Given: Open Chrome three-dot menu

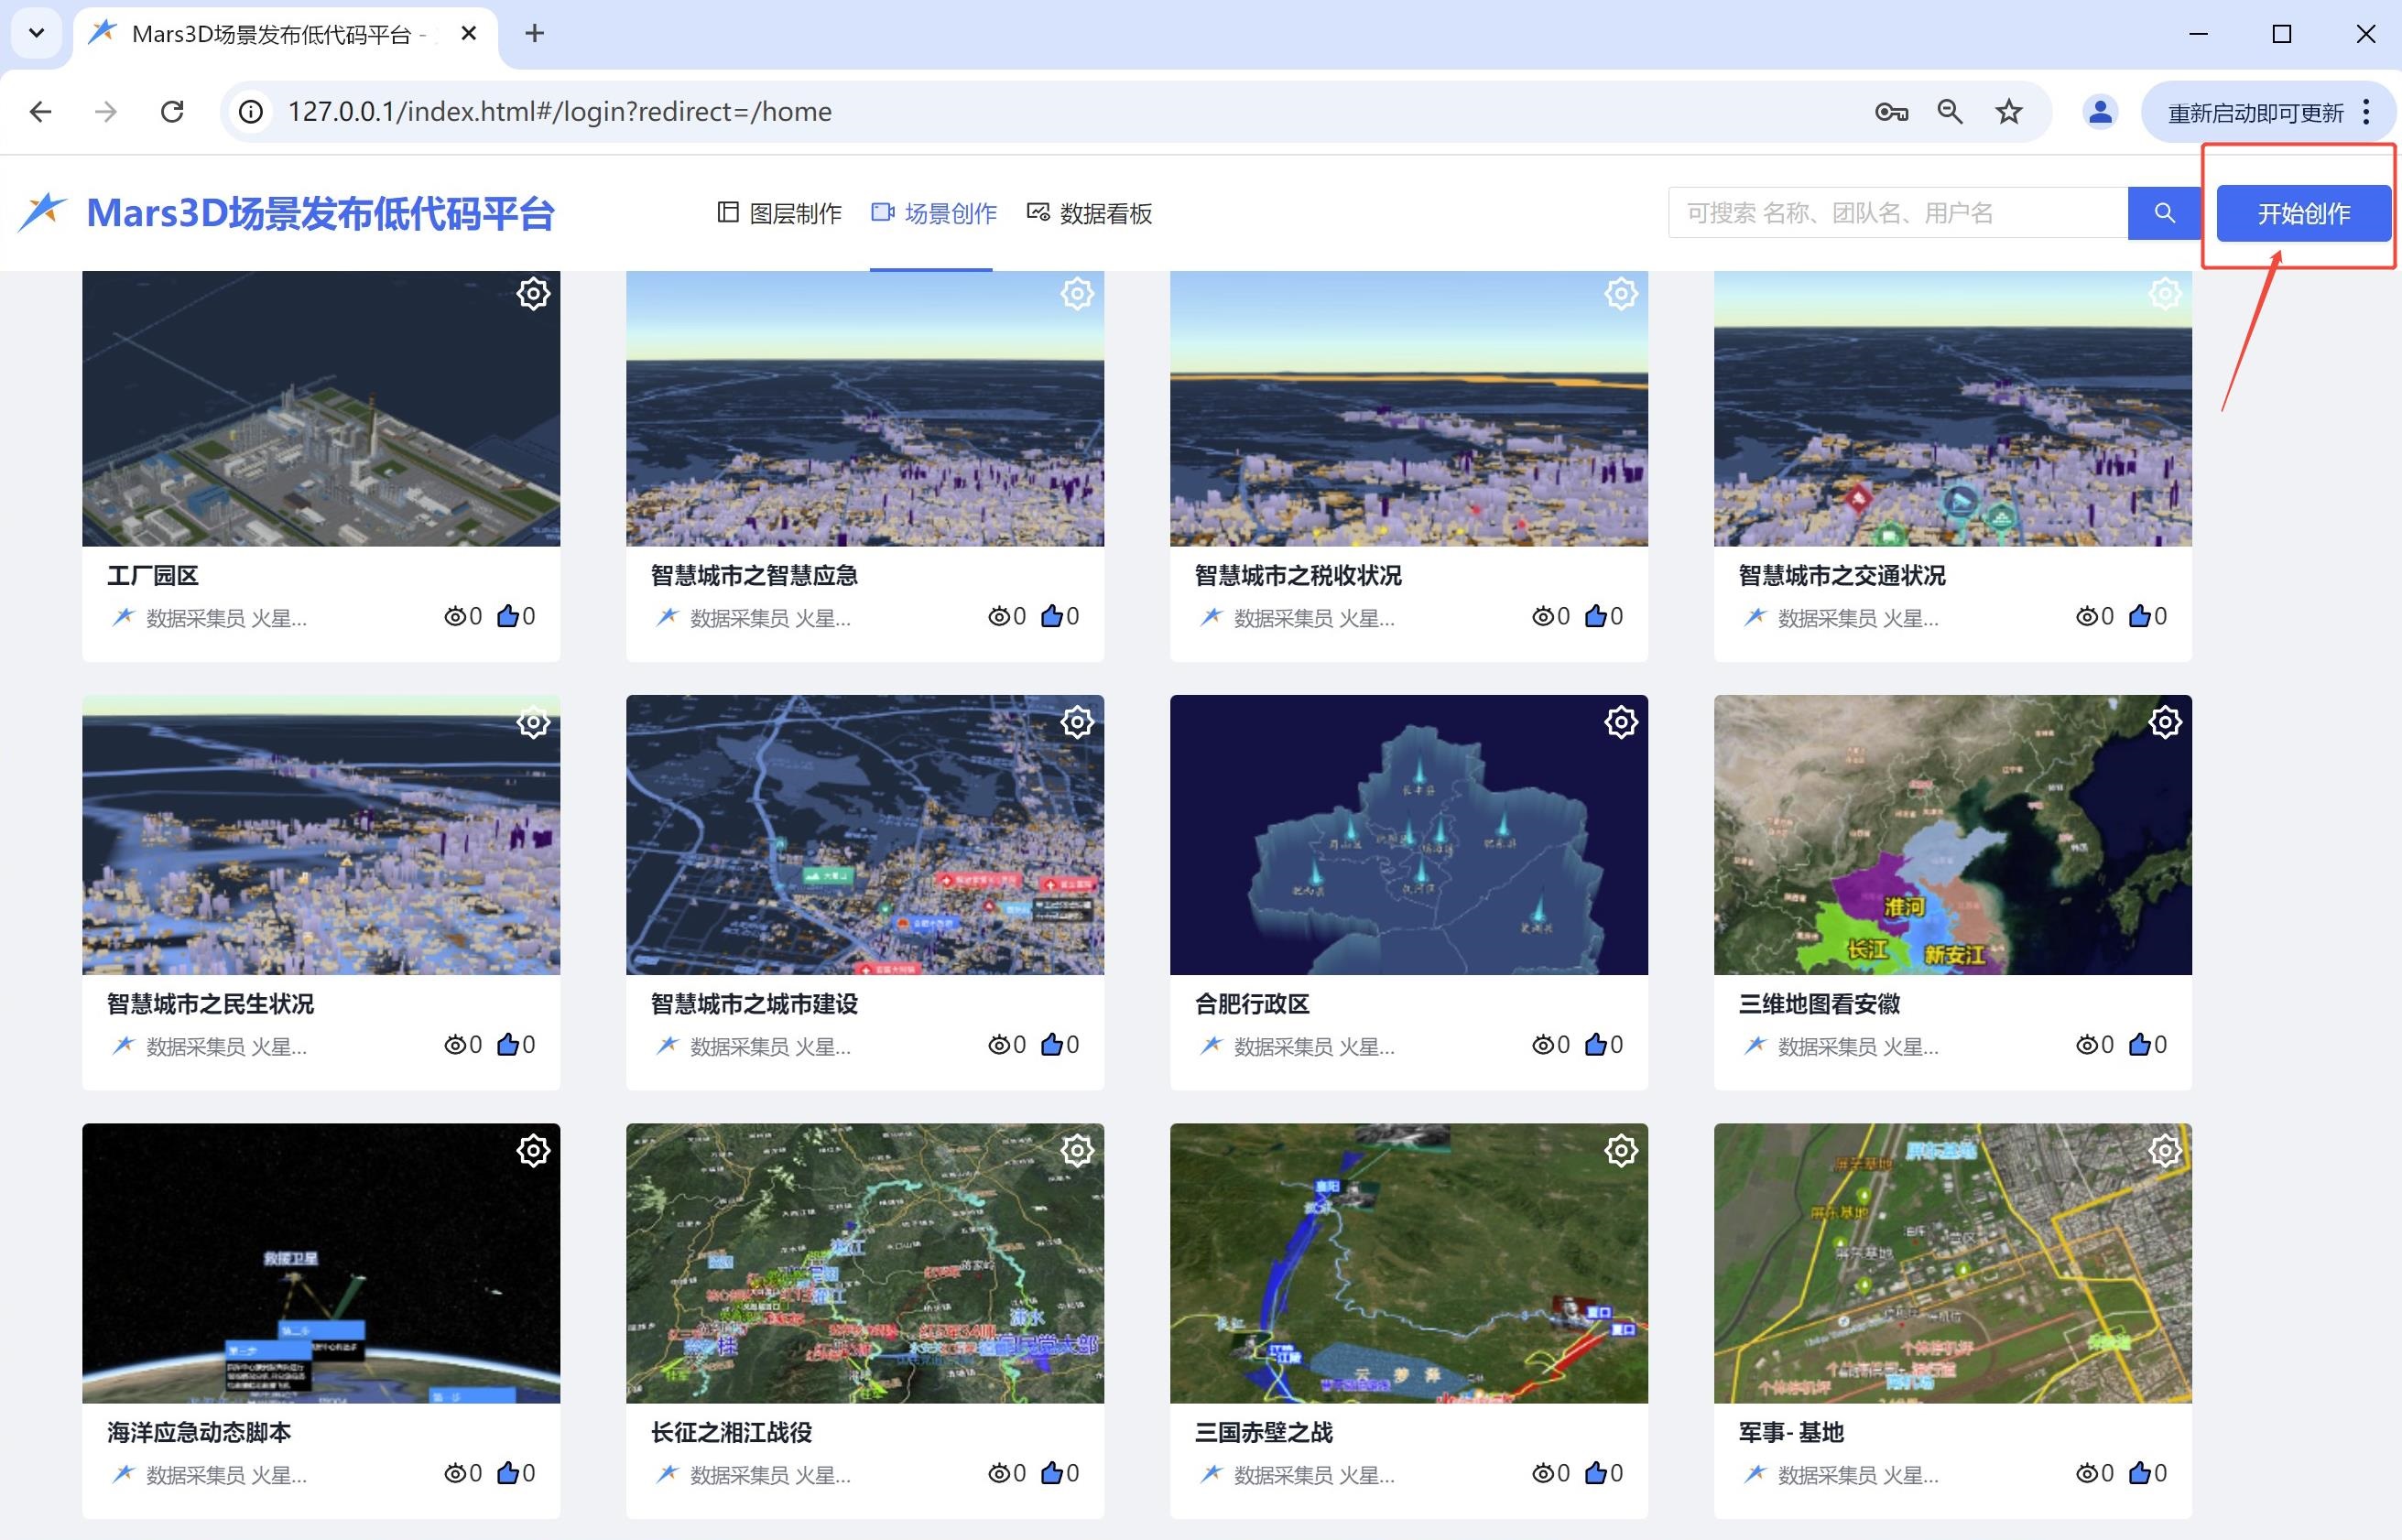Looking at the screenshot, I should 2366,112.
